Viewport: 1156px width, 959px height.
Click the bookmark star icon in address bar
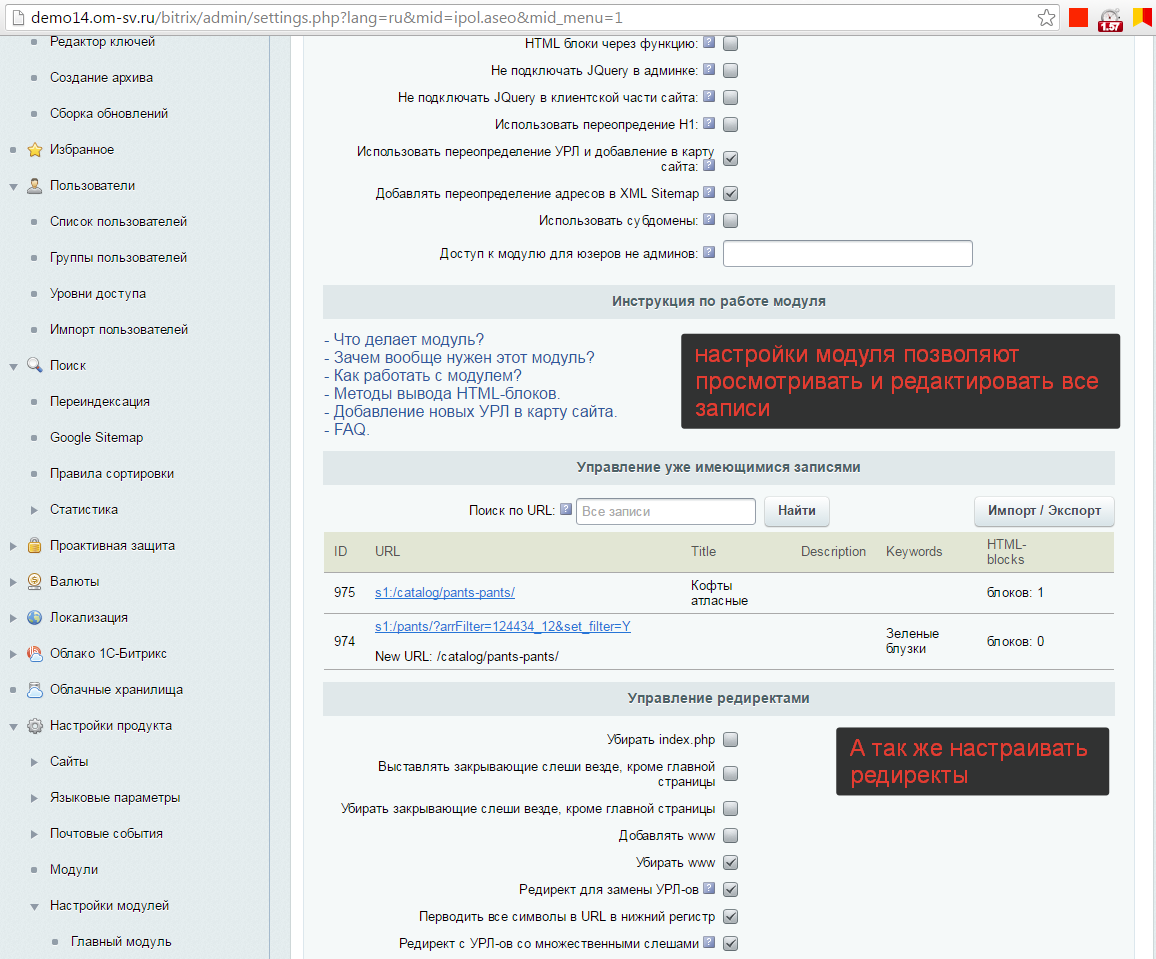tap(1046, 18)
